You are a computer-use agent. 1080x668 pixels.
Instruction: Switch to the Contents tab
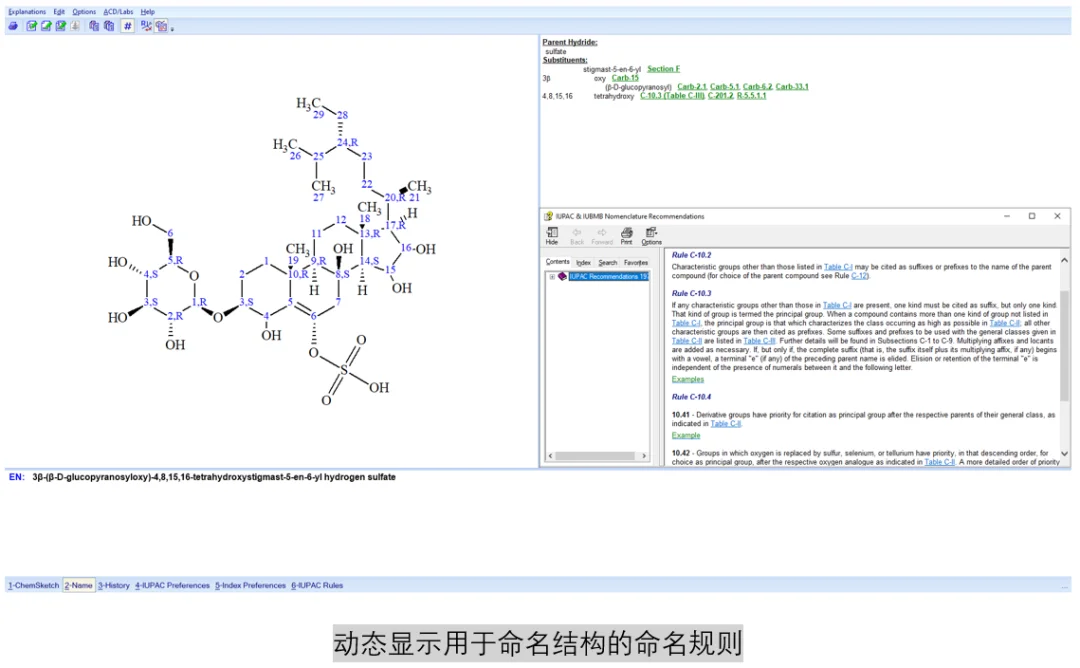[x=557, y=262]
